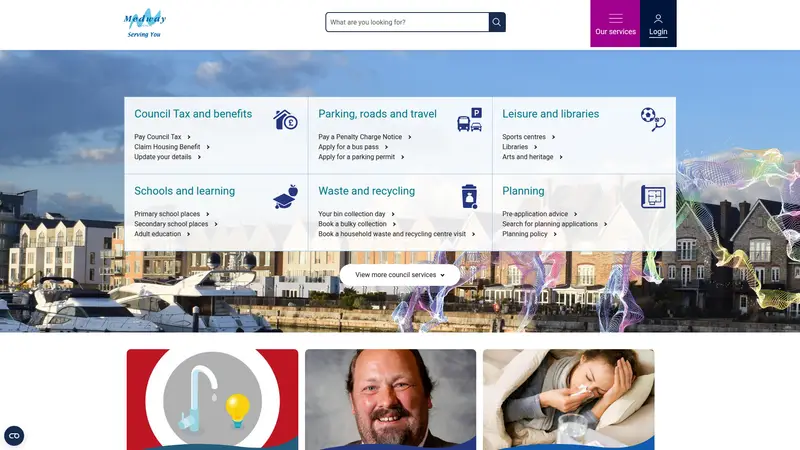Open Parking, roads and travel heading

tap(378, 114)
